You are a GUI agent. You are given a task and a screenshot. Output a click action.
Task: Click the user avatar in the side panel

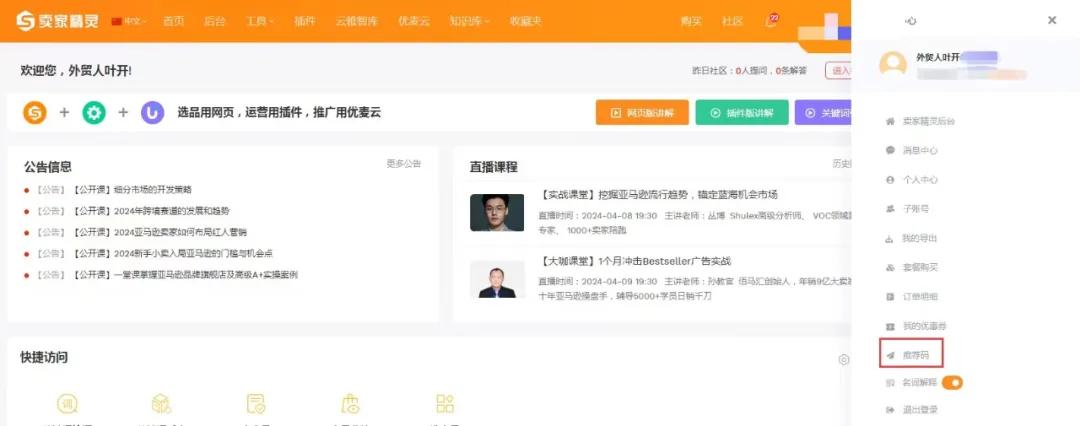tap(893, 64)
